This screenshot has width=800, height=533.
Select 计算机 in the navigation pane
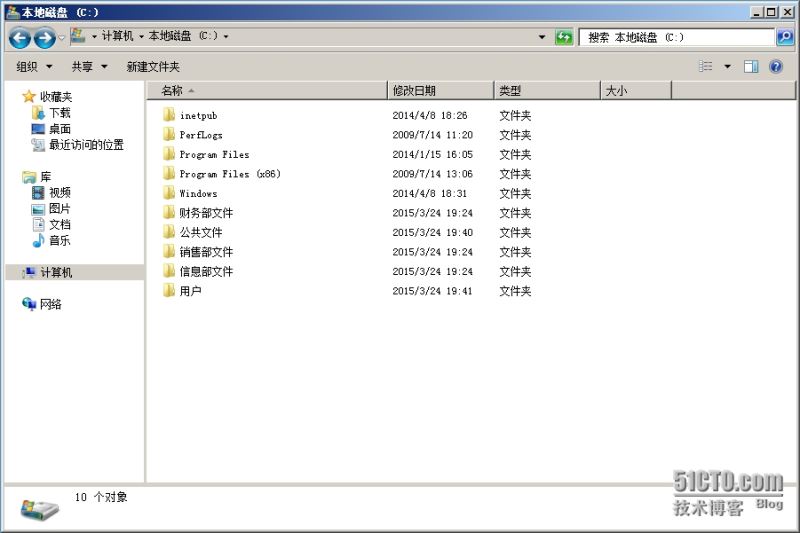(x=56, y=273)
